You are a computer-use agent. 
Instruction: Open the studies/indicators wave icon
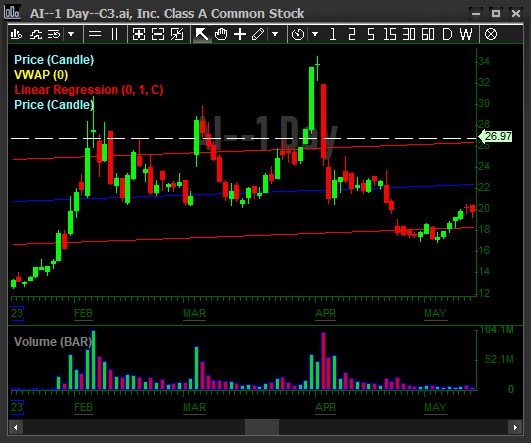tap(36, 34)
